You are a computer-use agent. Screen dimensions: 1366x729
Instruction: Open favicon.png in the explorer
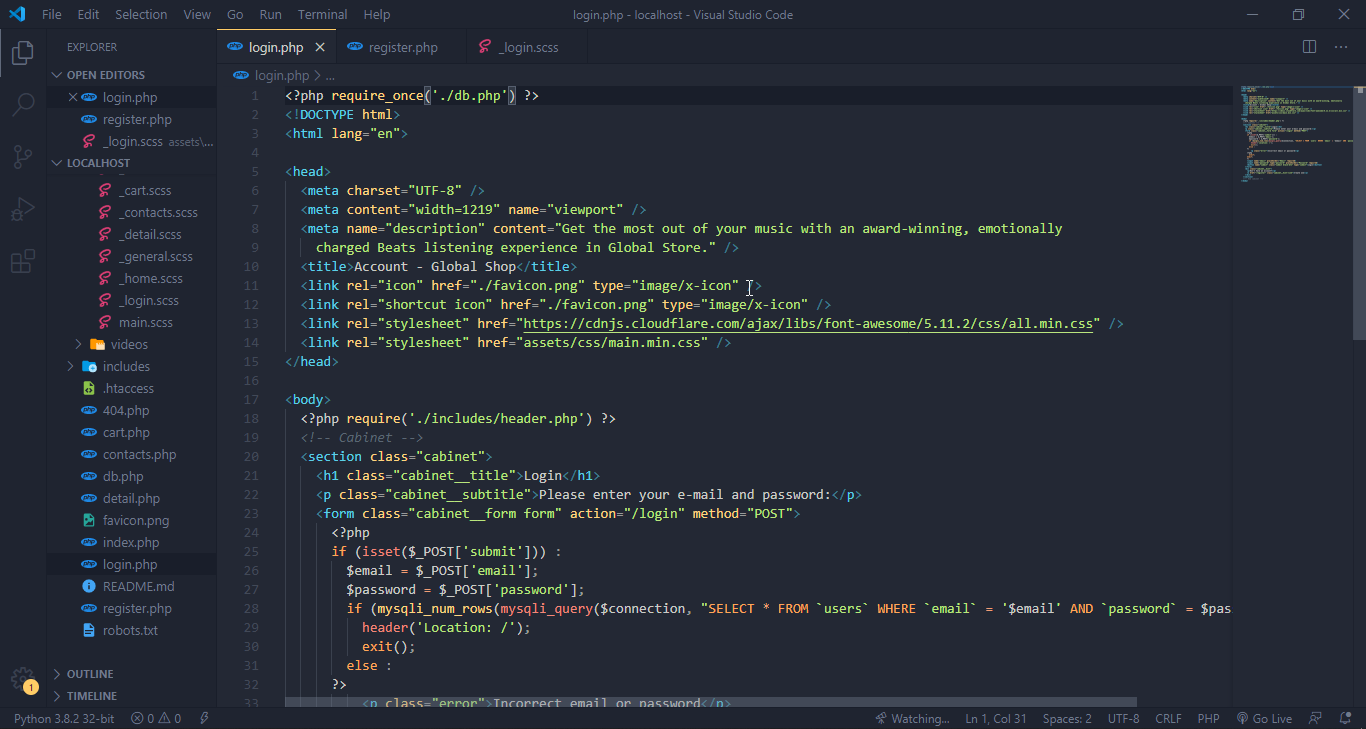point(131,520)
